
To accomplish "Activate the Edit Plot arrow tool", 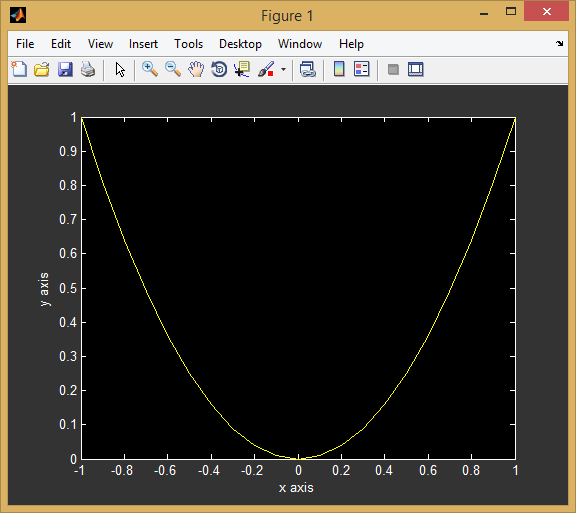I will (x=120, y=69).
